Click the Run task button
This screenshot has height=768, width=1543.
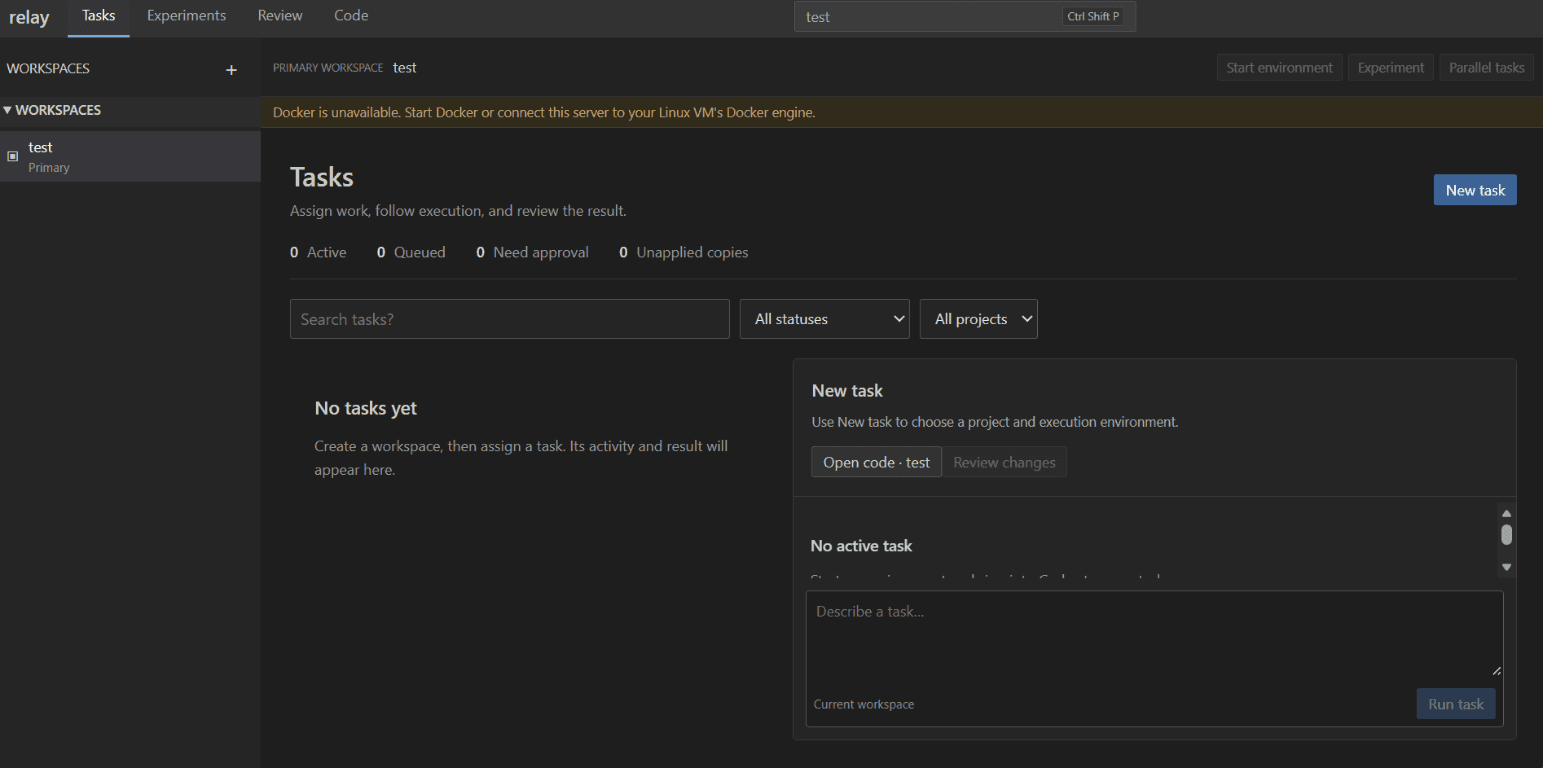tap(1456, 704)
